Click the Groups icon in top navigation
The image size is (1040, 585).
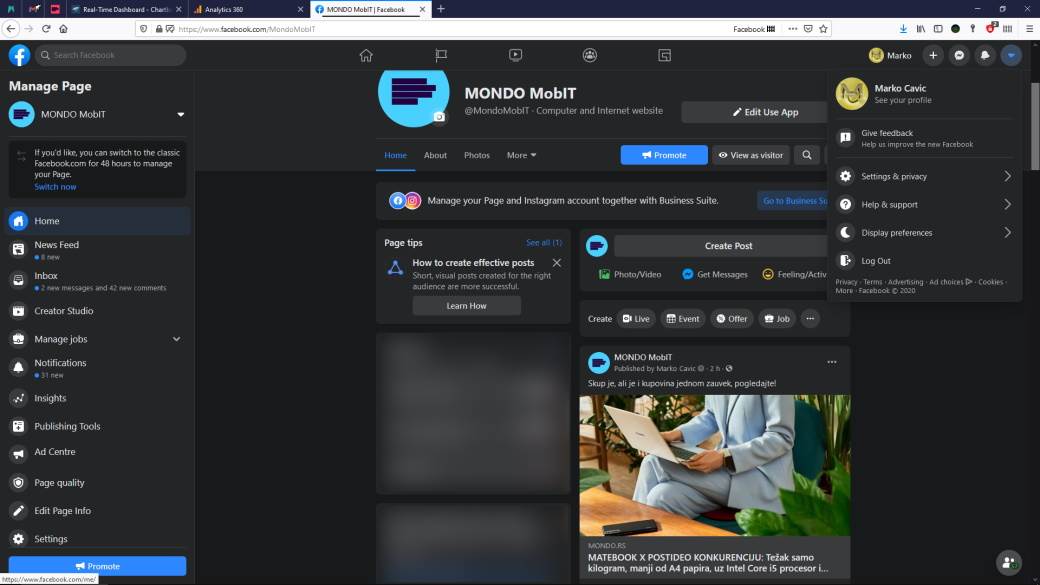tap(590, 55)
